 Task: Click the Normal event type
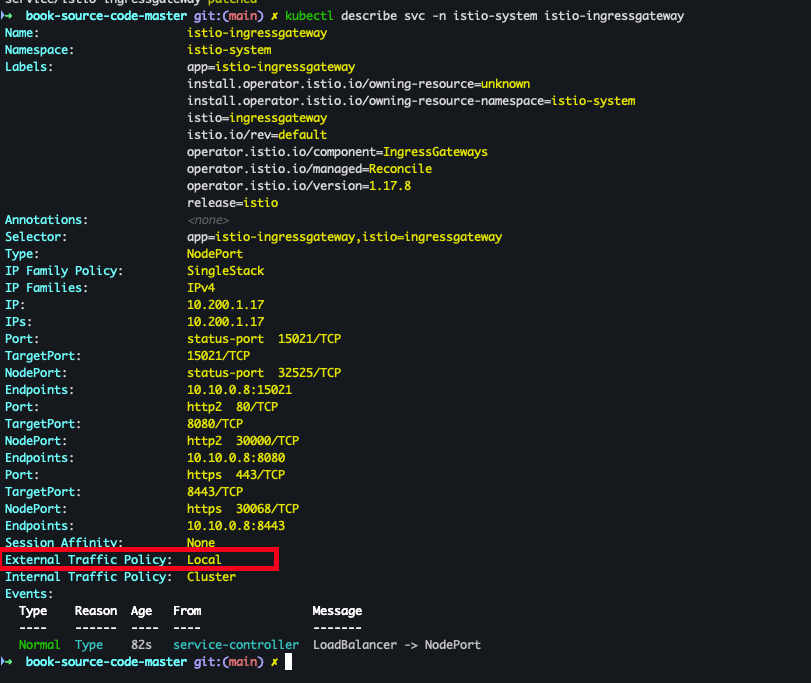click(x=39, y=645)
